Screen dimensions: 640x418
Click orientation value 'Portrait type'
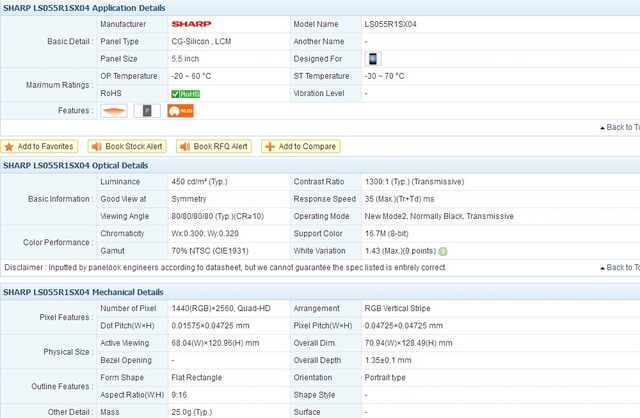(x=385, y=378)
